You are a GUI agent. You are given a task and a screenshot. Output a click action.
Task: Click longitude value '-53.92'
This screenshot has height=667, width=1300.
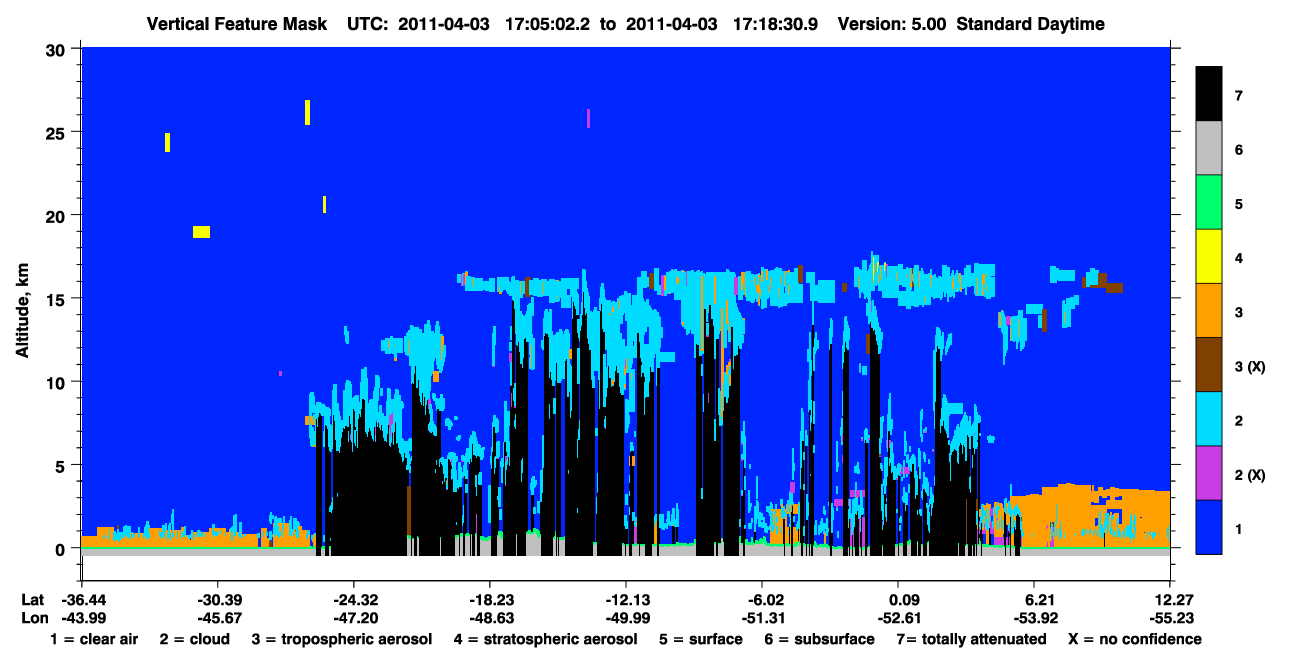1035,618
